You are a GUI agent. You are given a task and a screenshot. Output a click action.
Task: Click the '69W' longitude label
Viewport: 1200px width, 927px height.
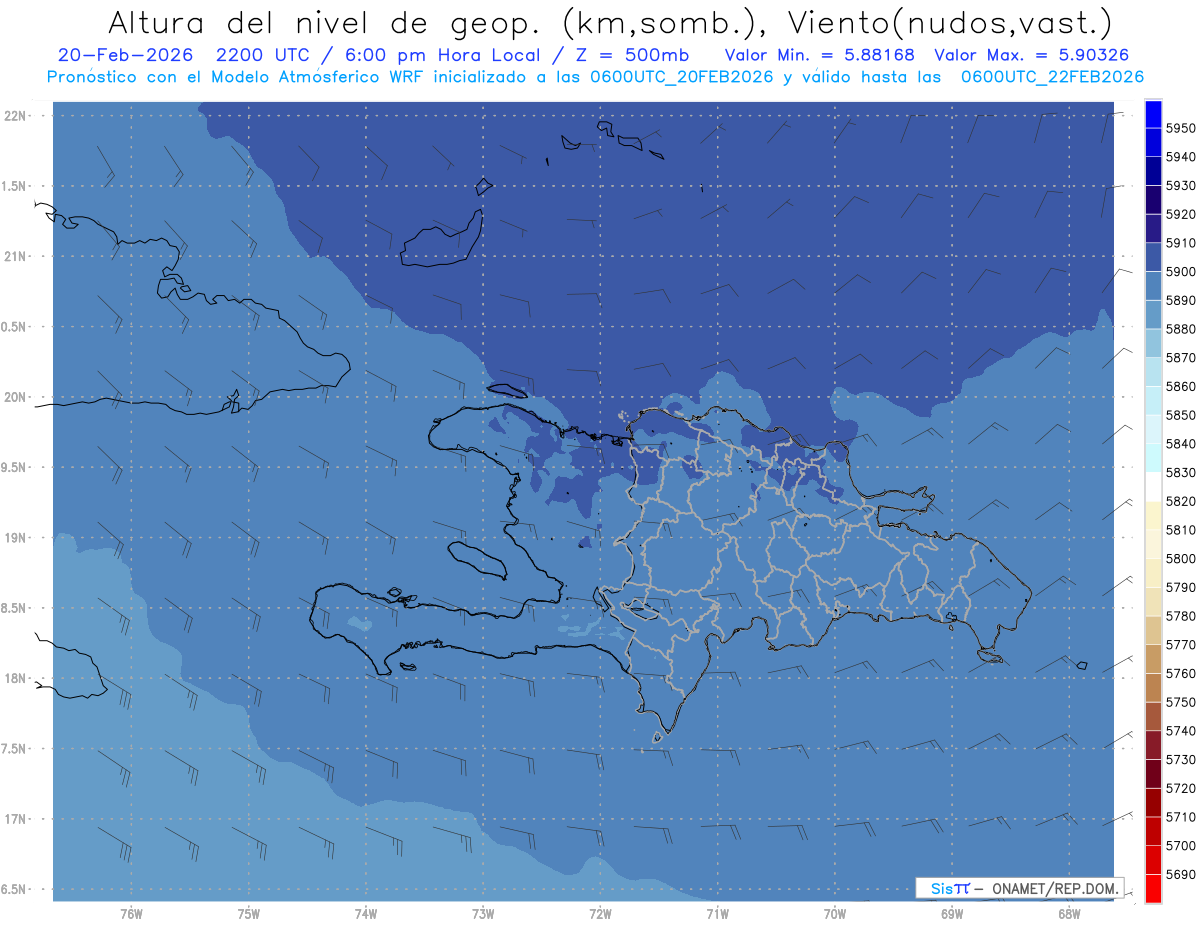[952, 914]
